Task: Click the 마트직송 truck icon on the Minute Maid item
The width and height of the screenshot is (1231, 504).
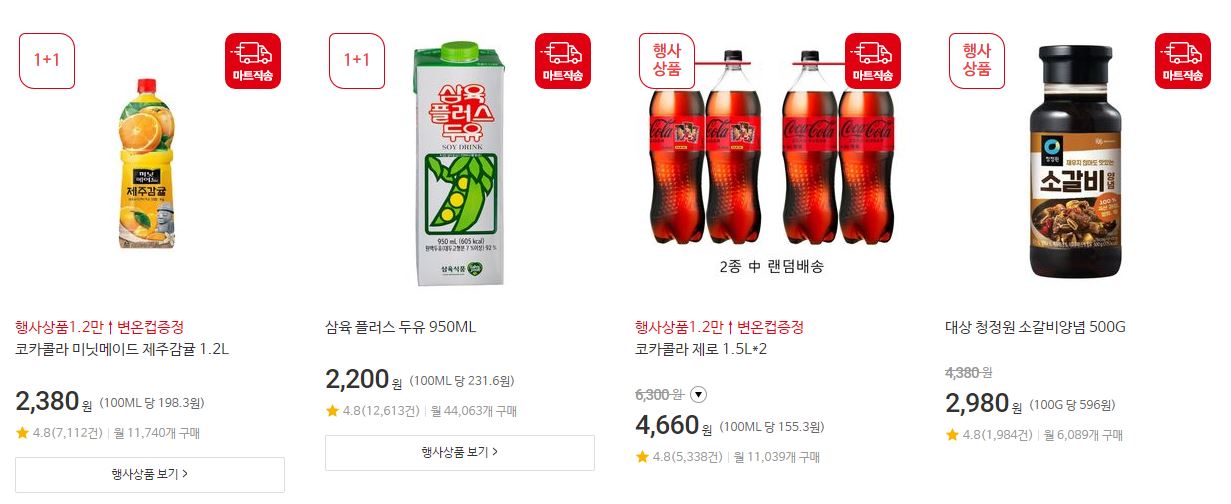Action: pos(253,61)
